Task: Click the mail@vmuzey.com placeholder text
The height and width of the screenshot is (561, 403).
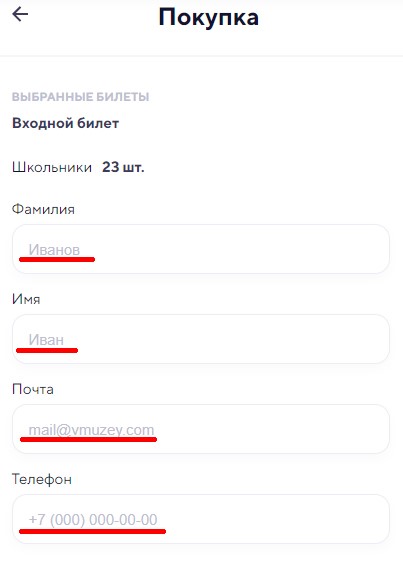Action: [91, 430]
